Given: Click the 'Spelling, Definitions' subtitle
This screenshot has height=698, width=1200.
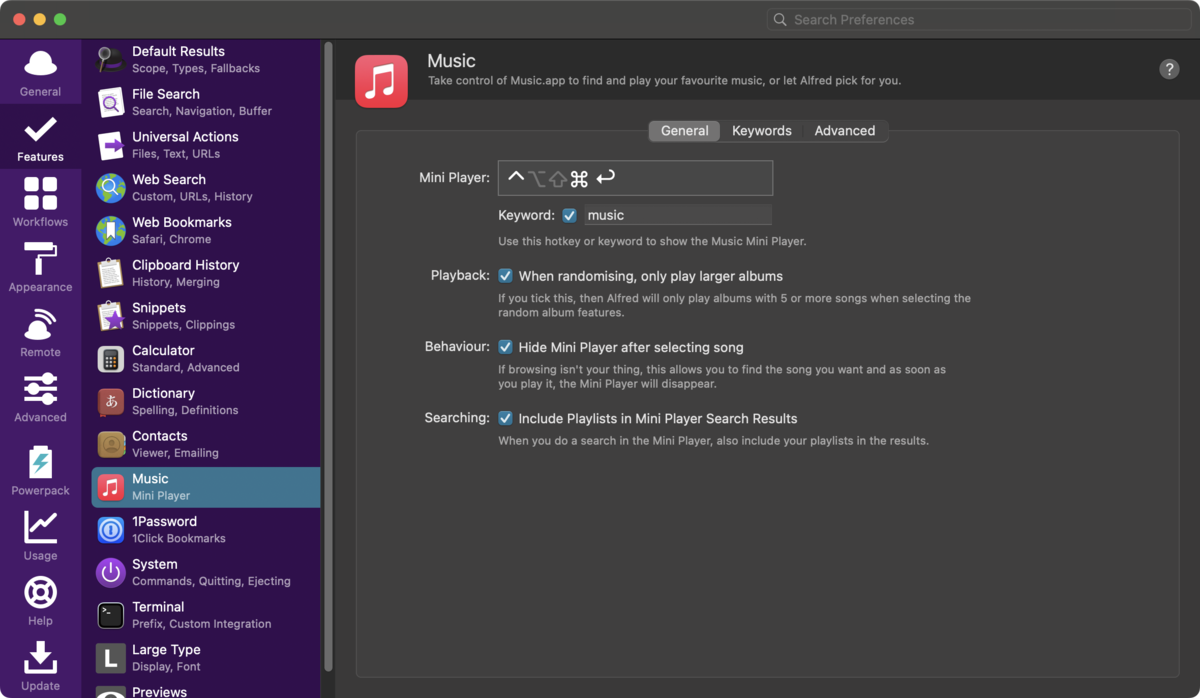Looking at the screenshot, I should click(x=185, y=411).
